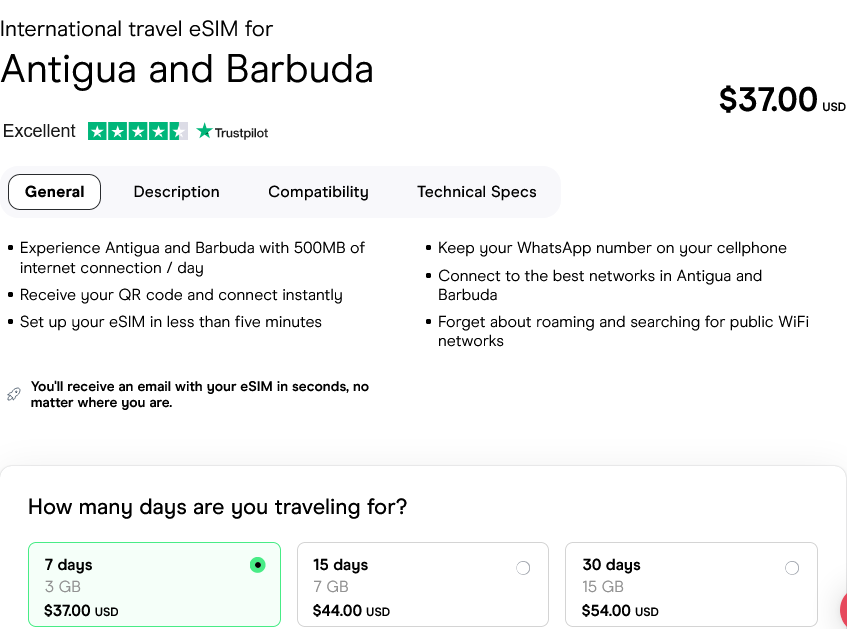The width and height of the screenshot is (847, 629).
Task: Switch to the Description tab
Action: [x=176, y=192]
